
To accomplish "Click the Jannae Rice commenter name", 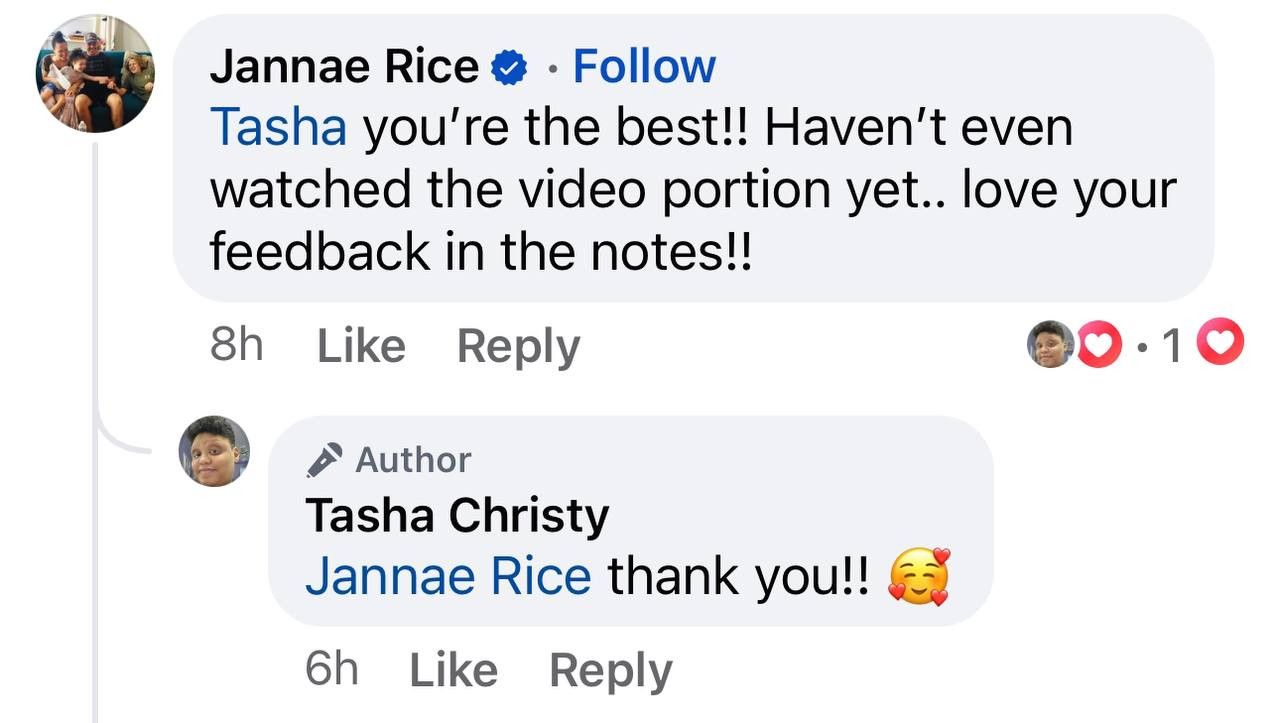I will tap(344, 67).
